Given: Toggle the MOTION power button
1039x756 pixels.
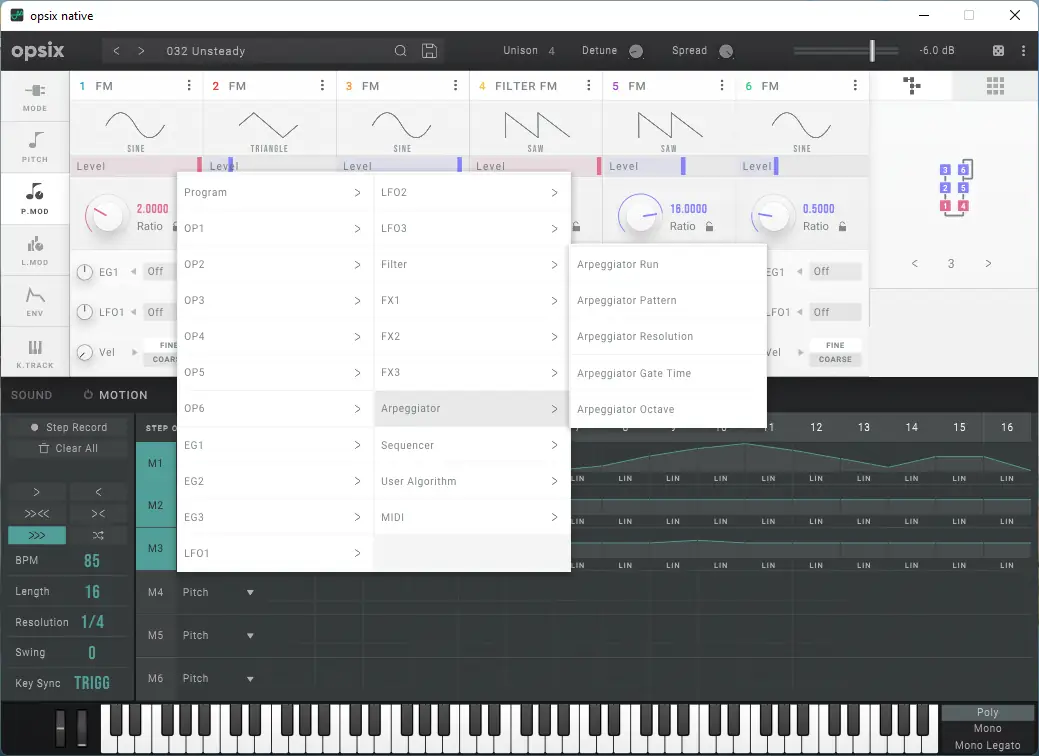Looking at the screenshot, I should tap(87, 395).
